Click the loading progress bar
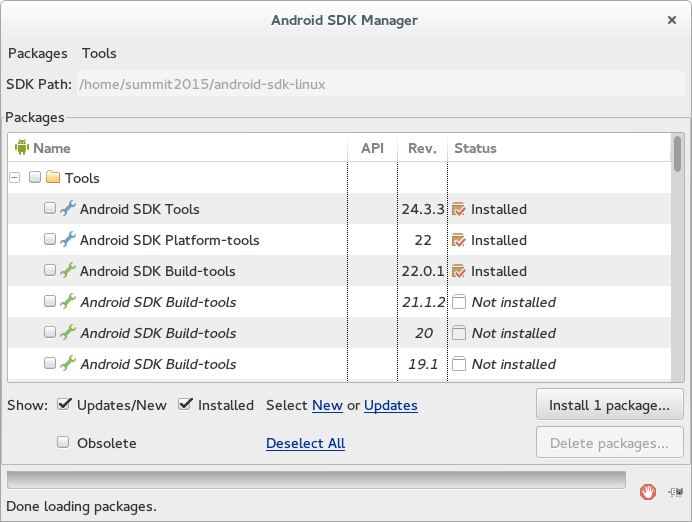The width and height of the screenshot is (692, 522). click(316, 480)
